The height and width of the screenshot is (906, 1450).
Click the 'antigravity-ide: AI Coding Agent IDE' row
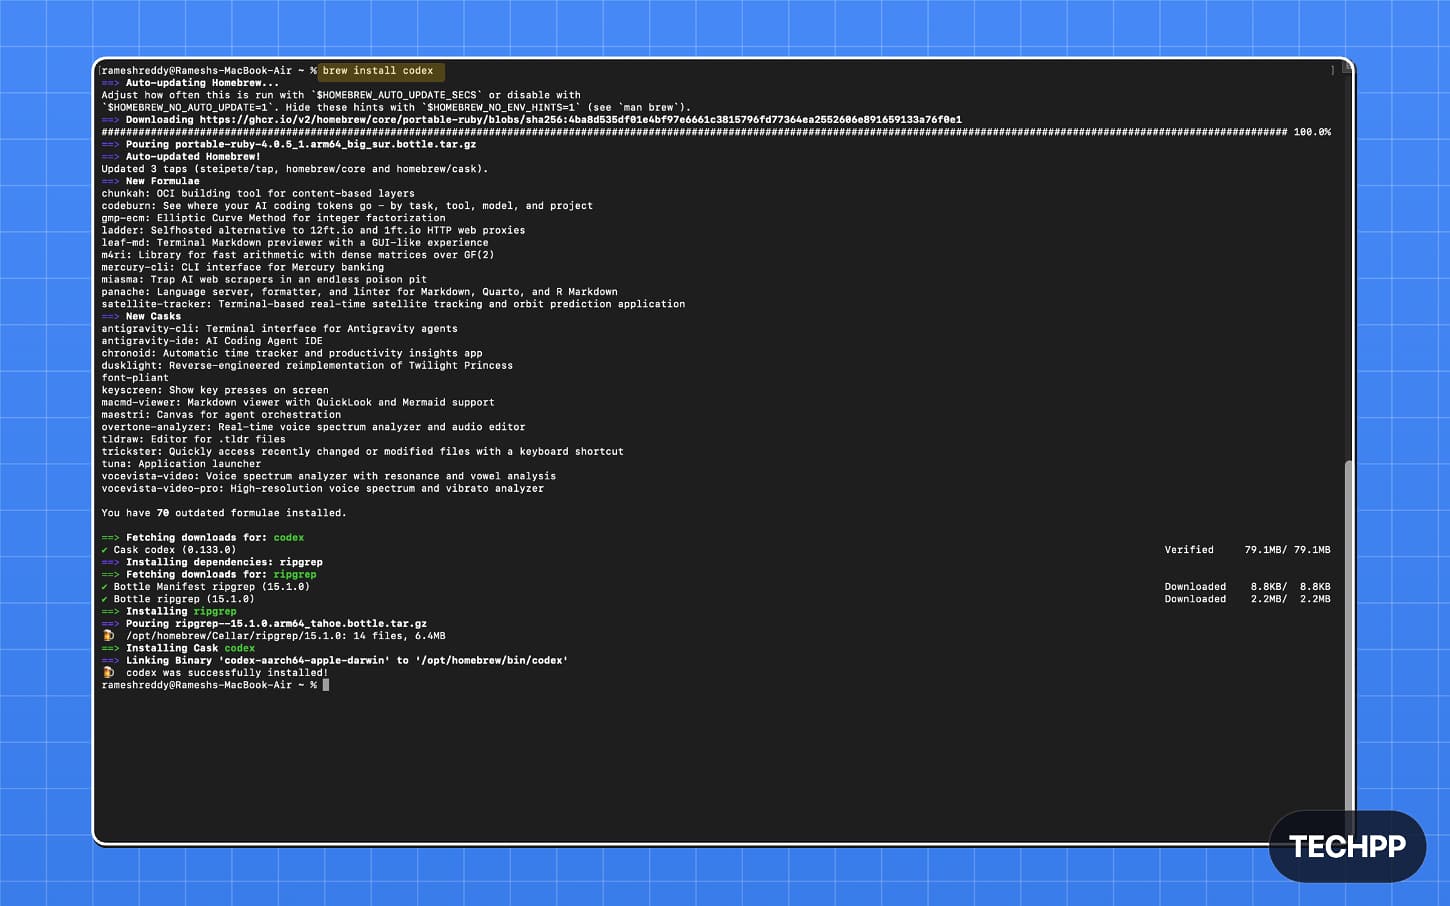pyautogui.click(x=212, y=341)
